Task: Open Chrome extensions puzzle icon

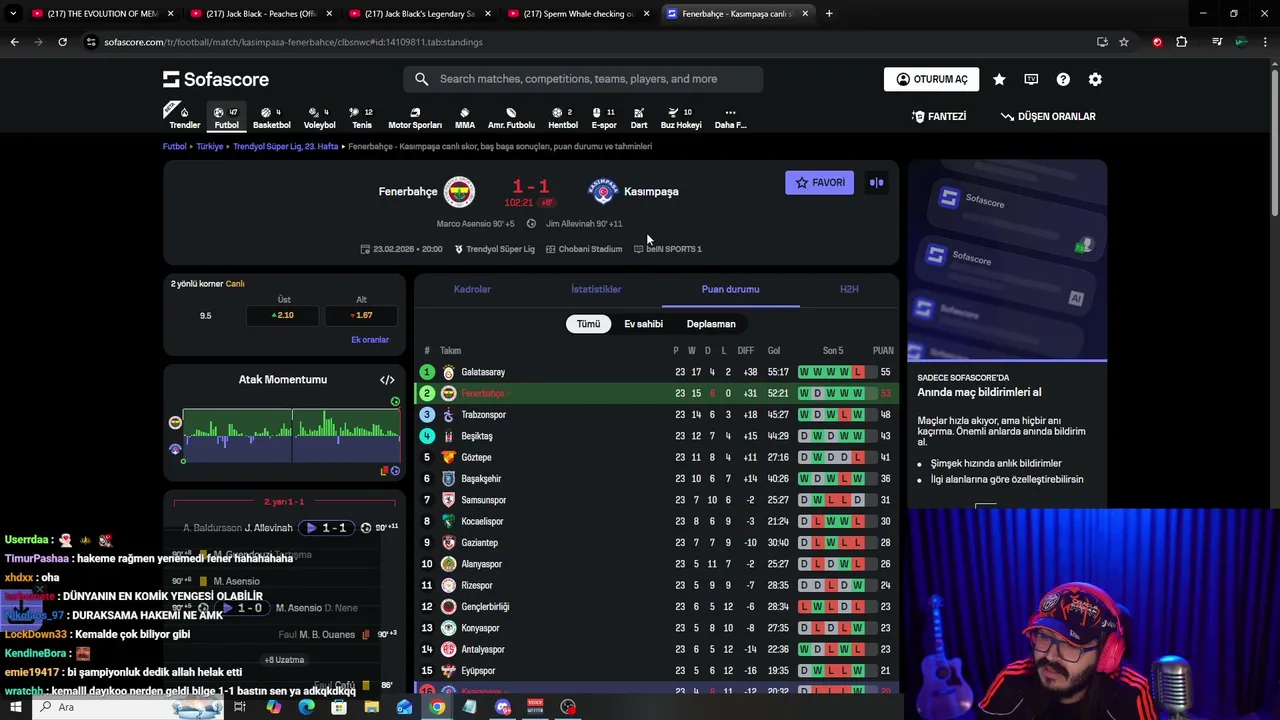Action: [1181, 42]
